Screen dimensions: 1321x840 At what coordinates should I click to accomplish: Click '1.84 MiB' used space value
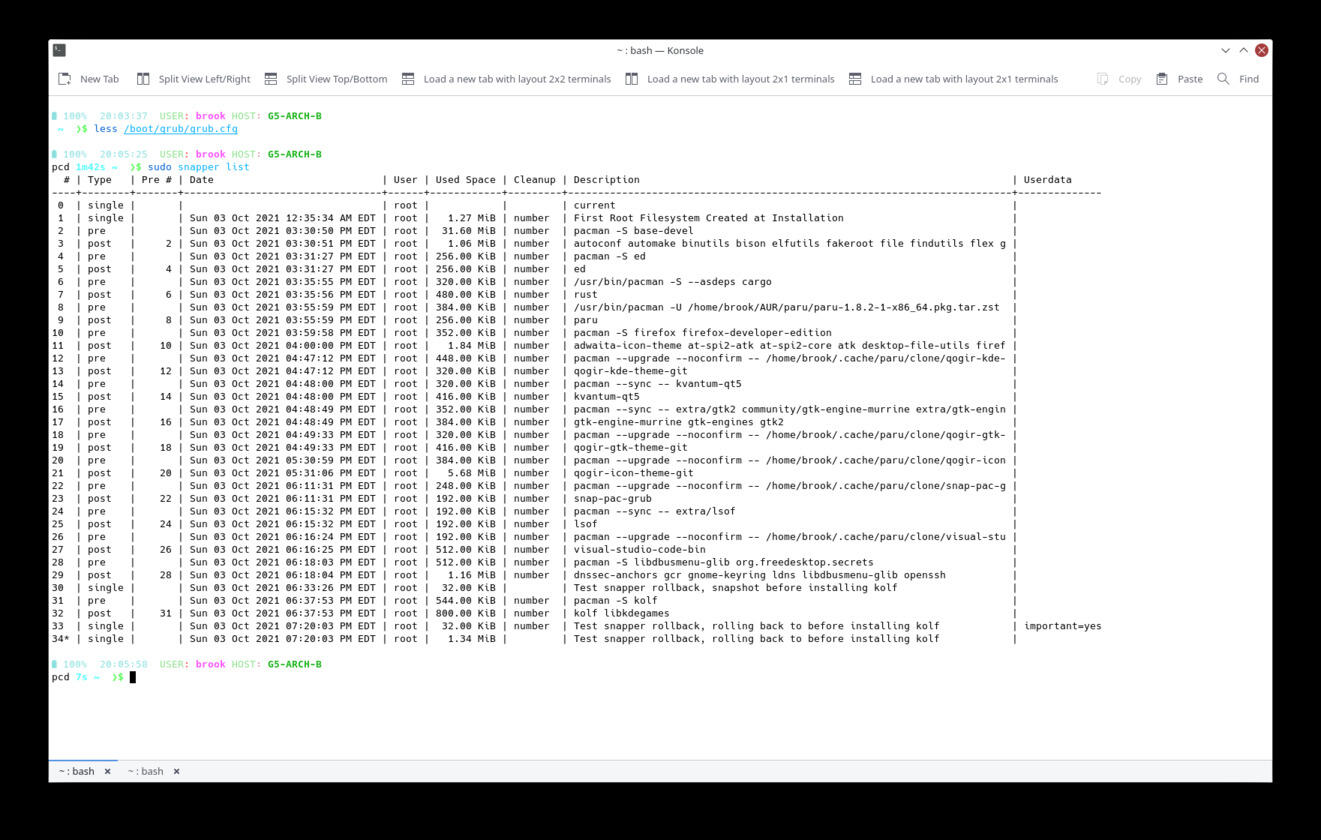coord(471,345)
